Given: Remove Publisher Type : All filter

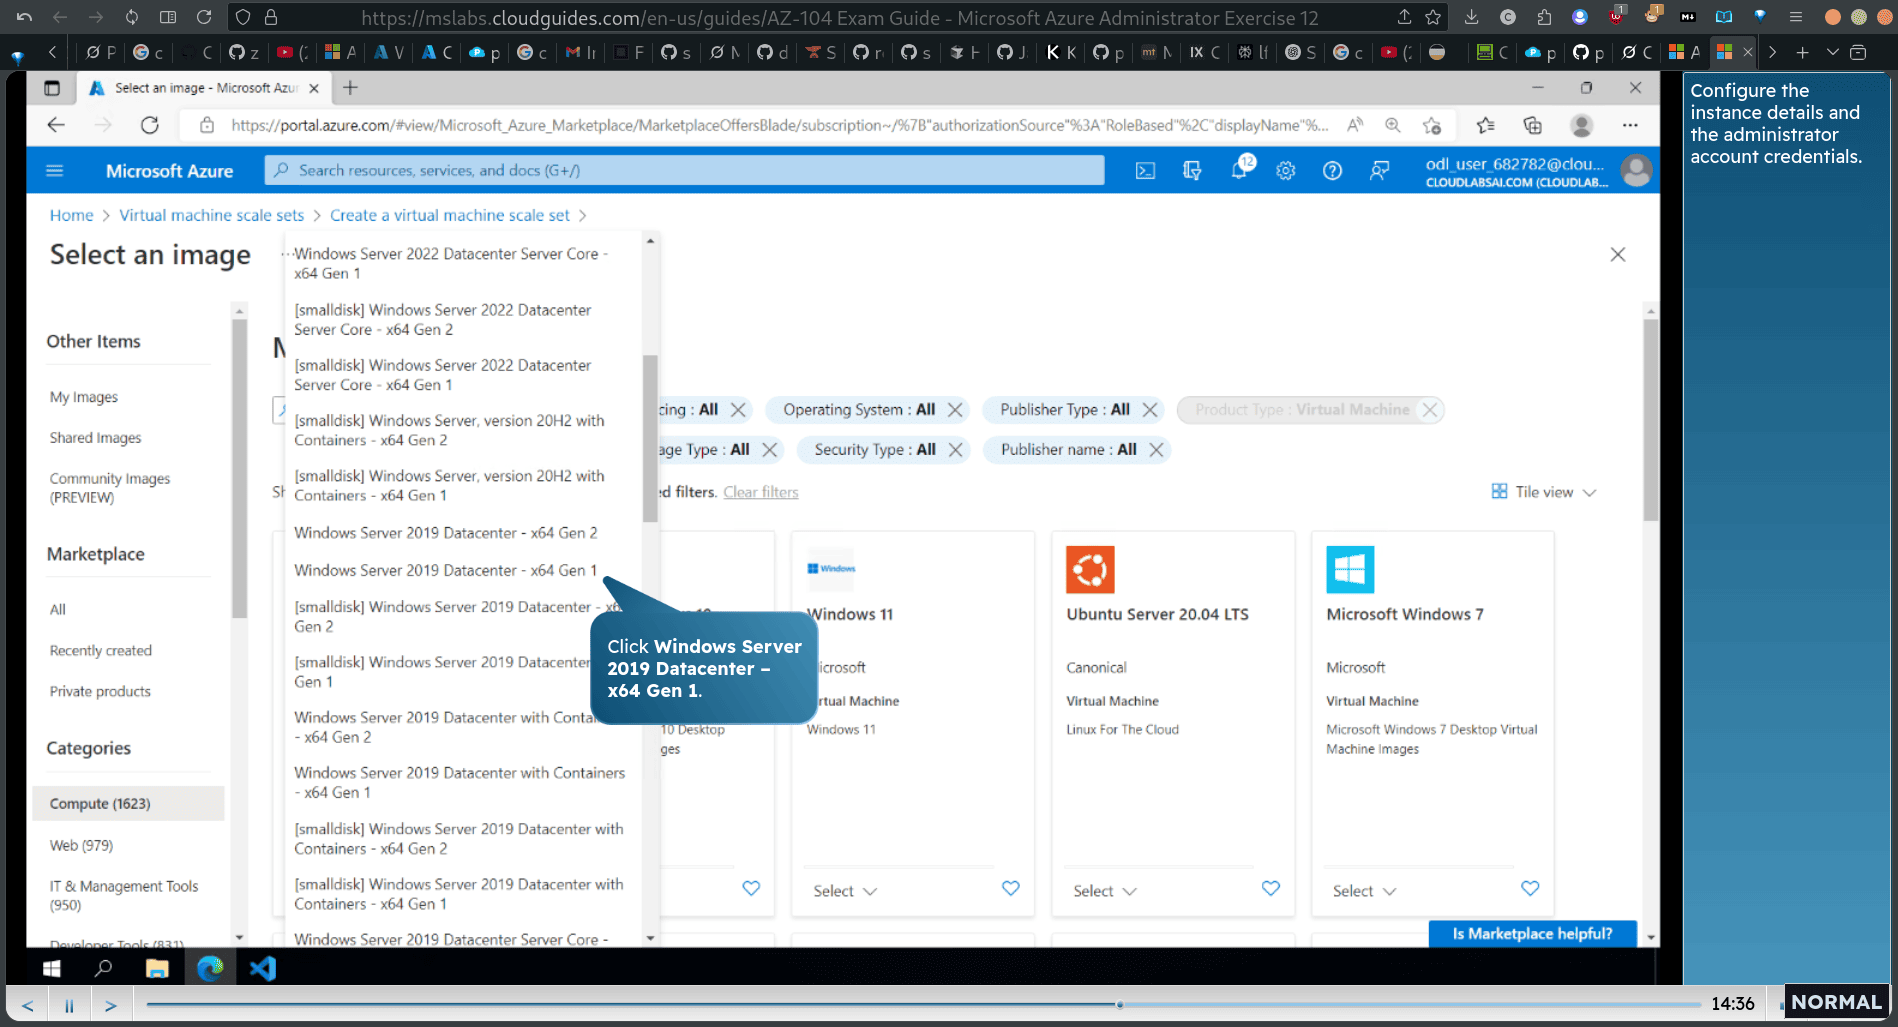Looking at the screenshot, I should (1150, 410).
